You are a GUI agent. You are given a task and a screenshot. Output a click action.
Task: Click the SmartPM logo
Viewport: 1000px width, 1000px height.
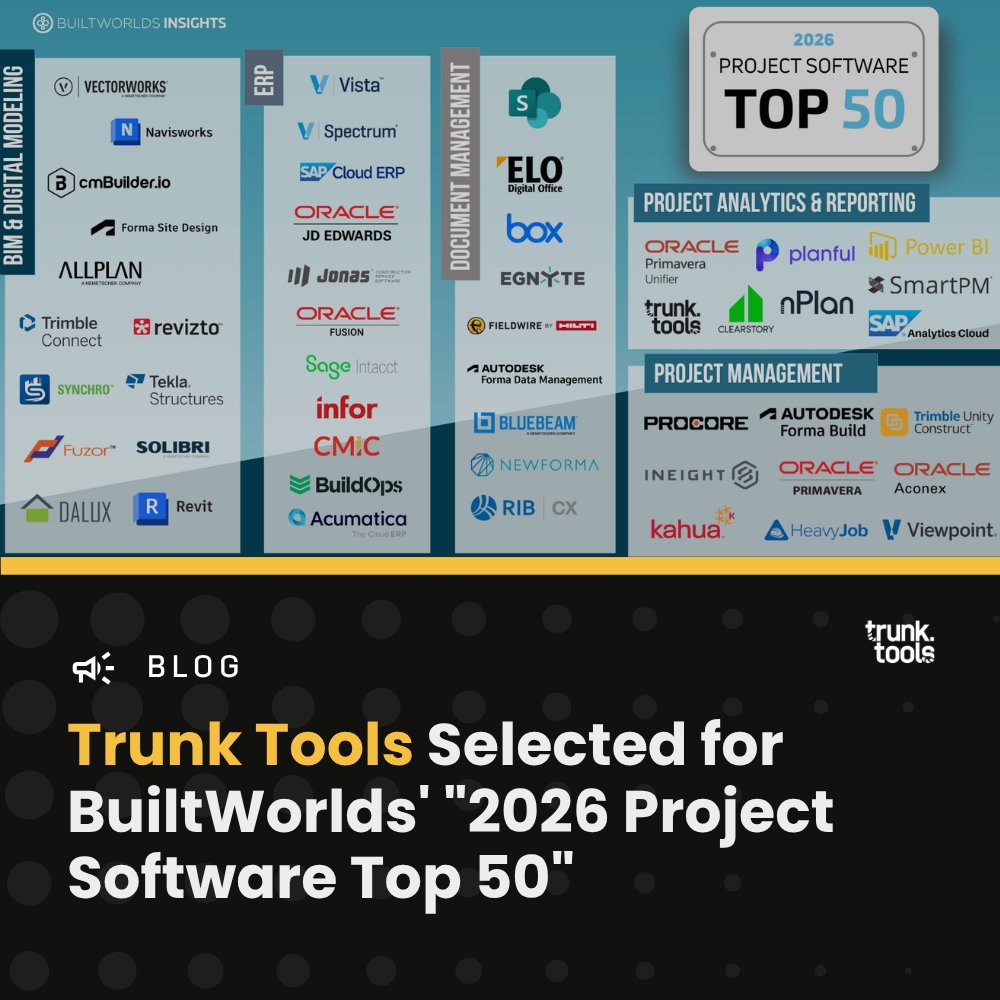click(929, 285)
